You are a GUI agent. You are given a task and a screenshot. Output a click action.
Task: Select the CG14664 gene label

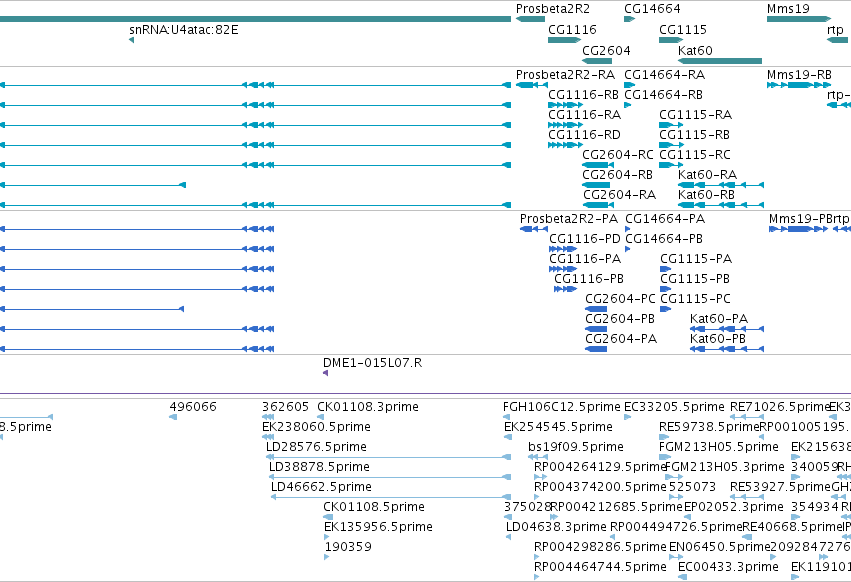(x=652, y=9)
